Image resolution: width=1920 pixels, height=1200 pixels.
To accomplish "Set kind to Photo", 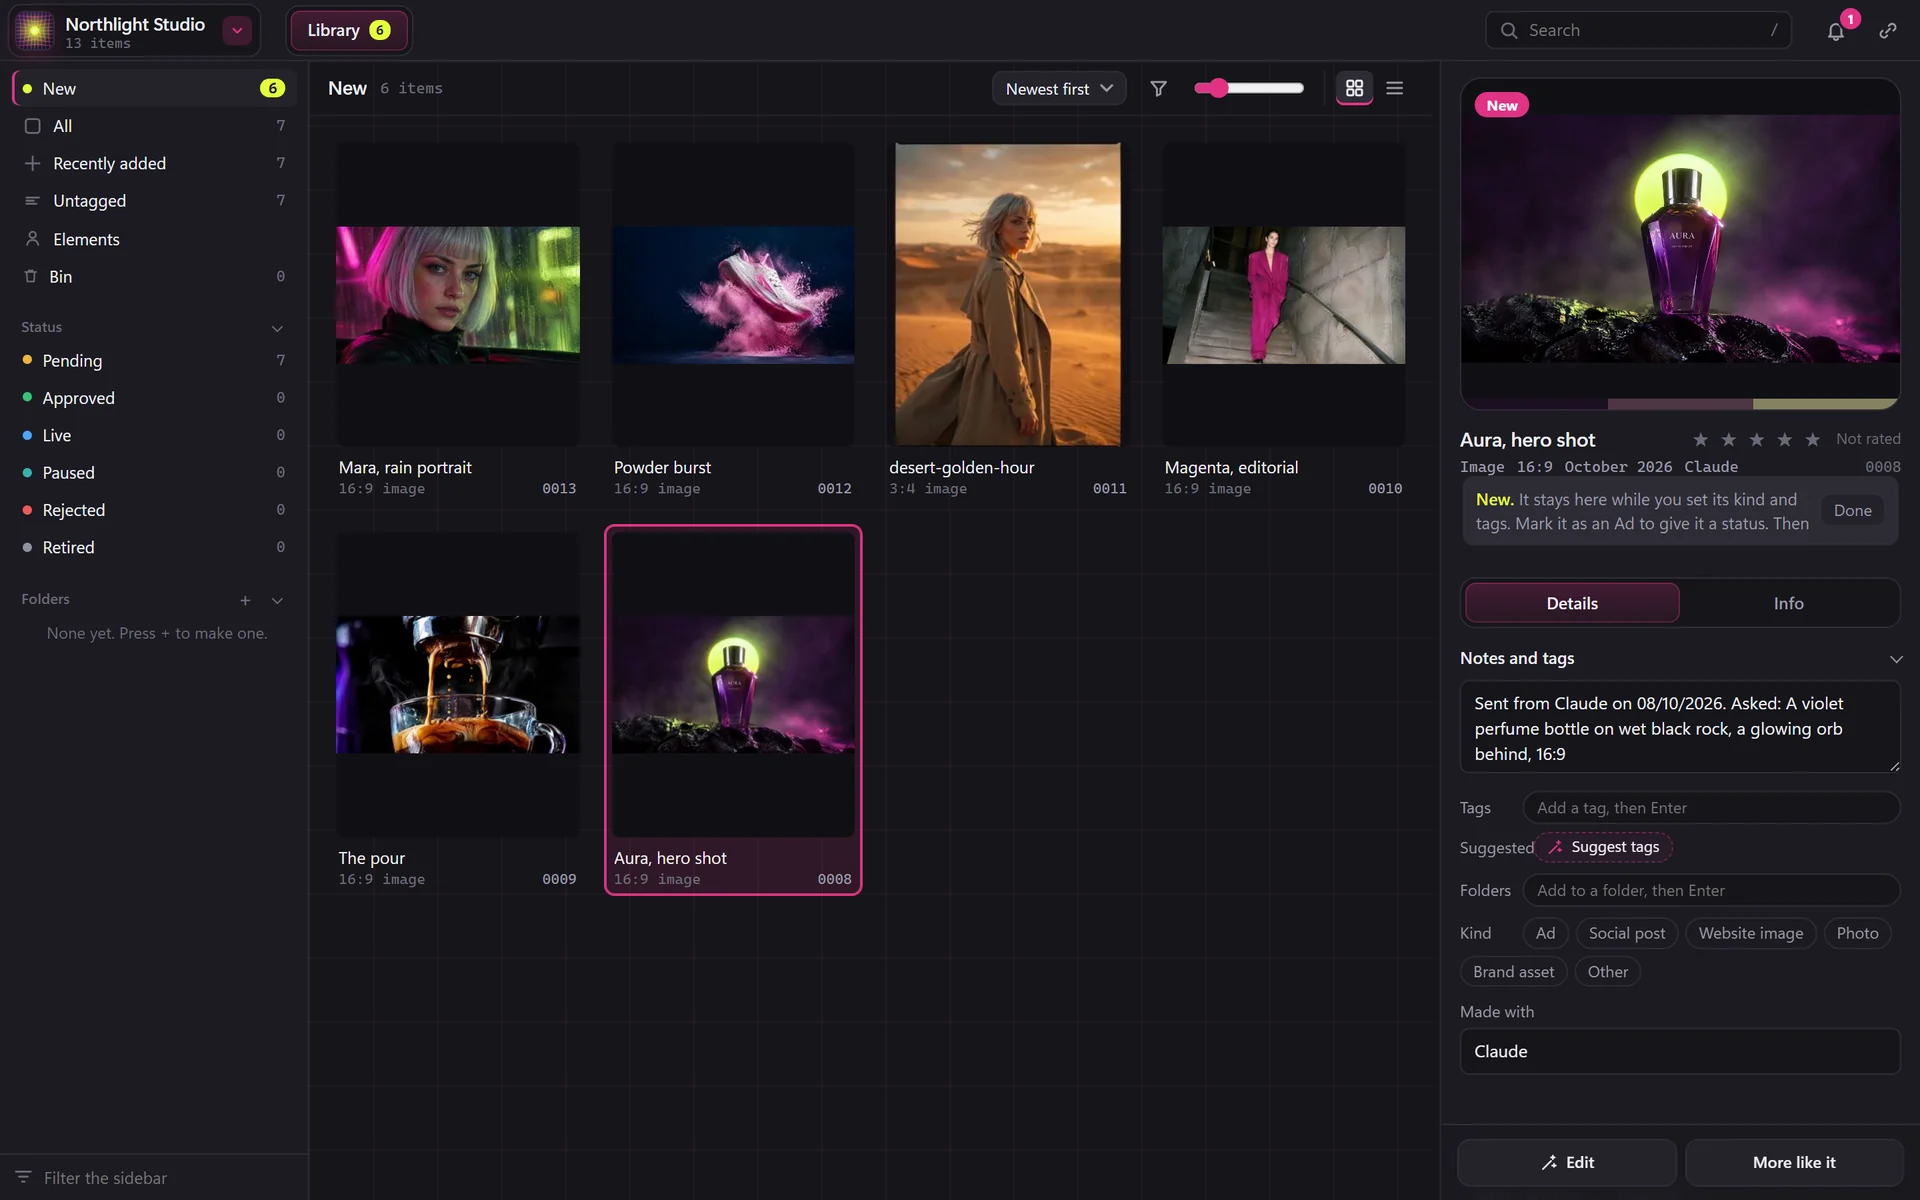I will [x=1857, y=933].
